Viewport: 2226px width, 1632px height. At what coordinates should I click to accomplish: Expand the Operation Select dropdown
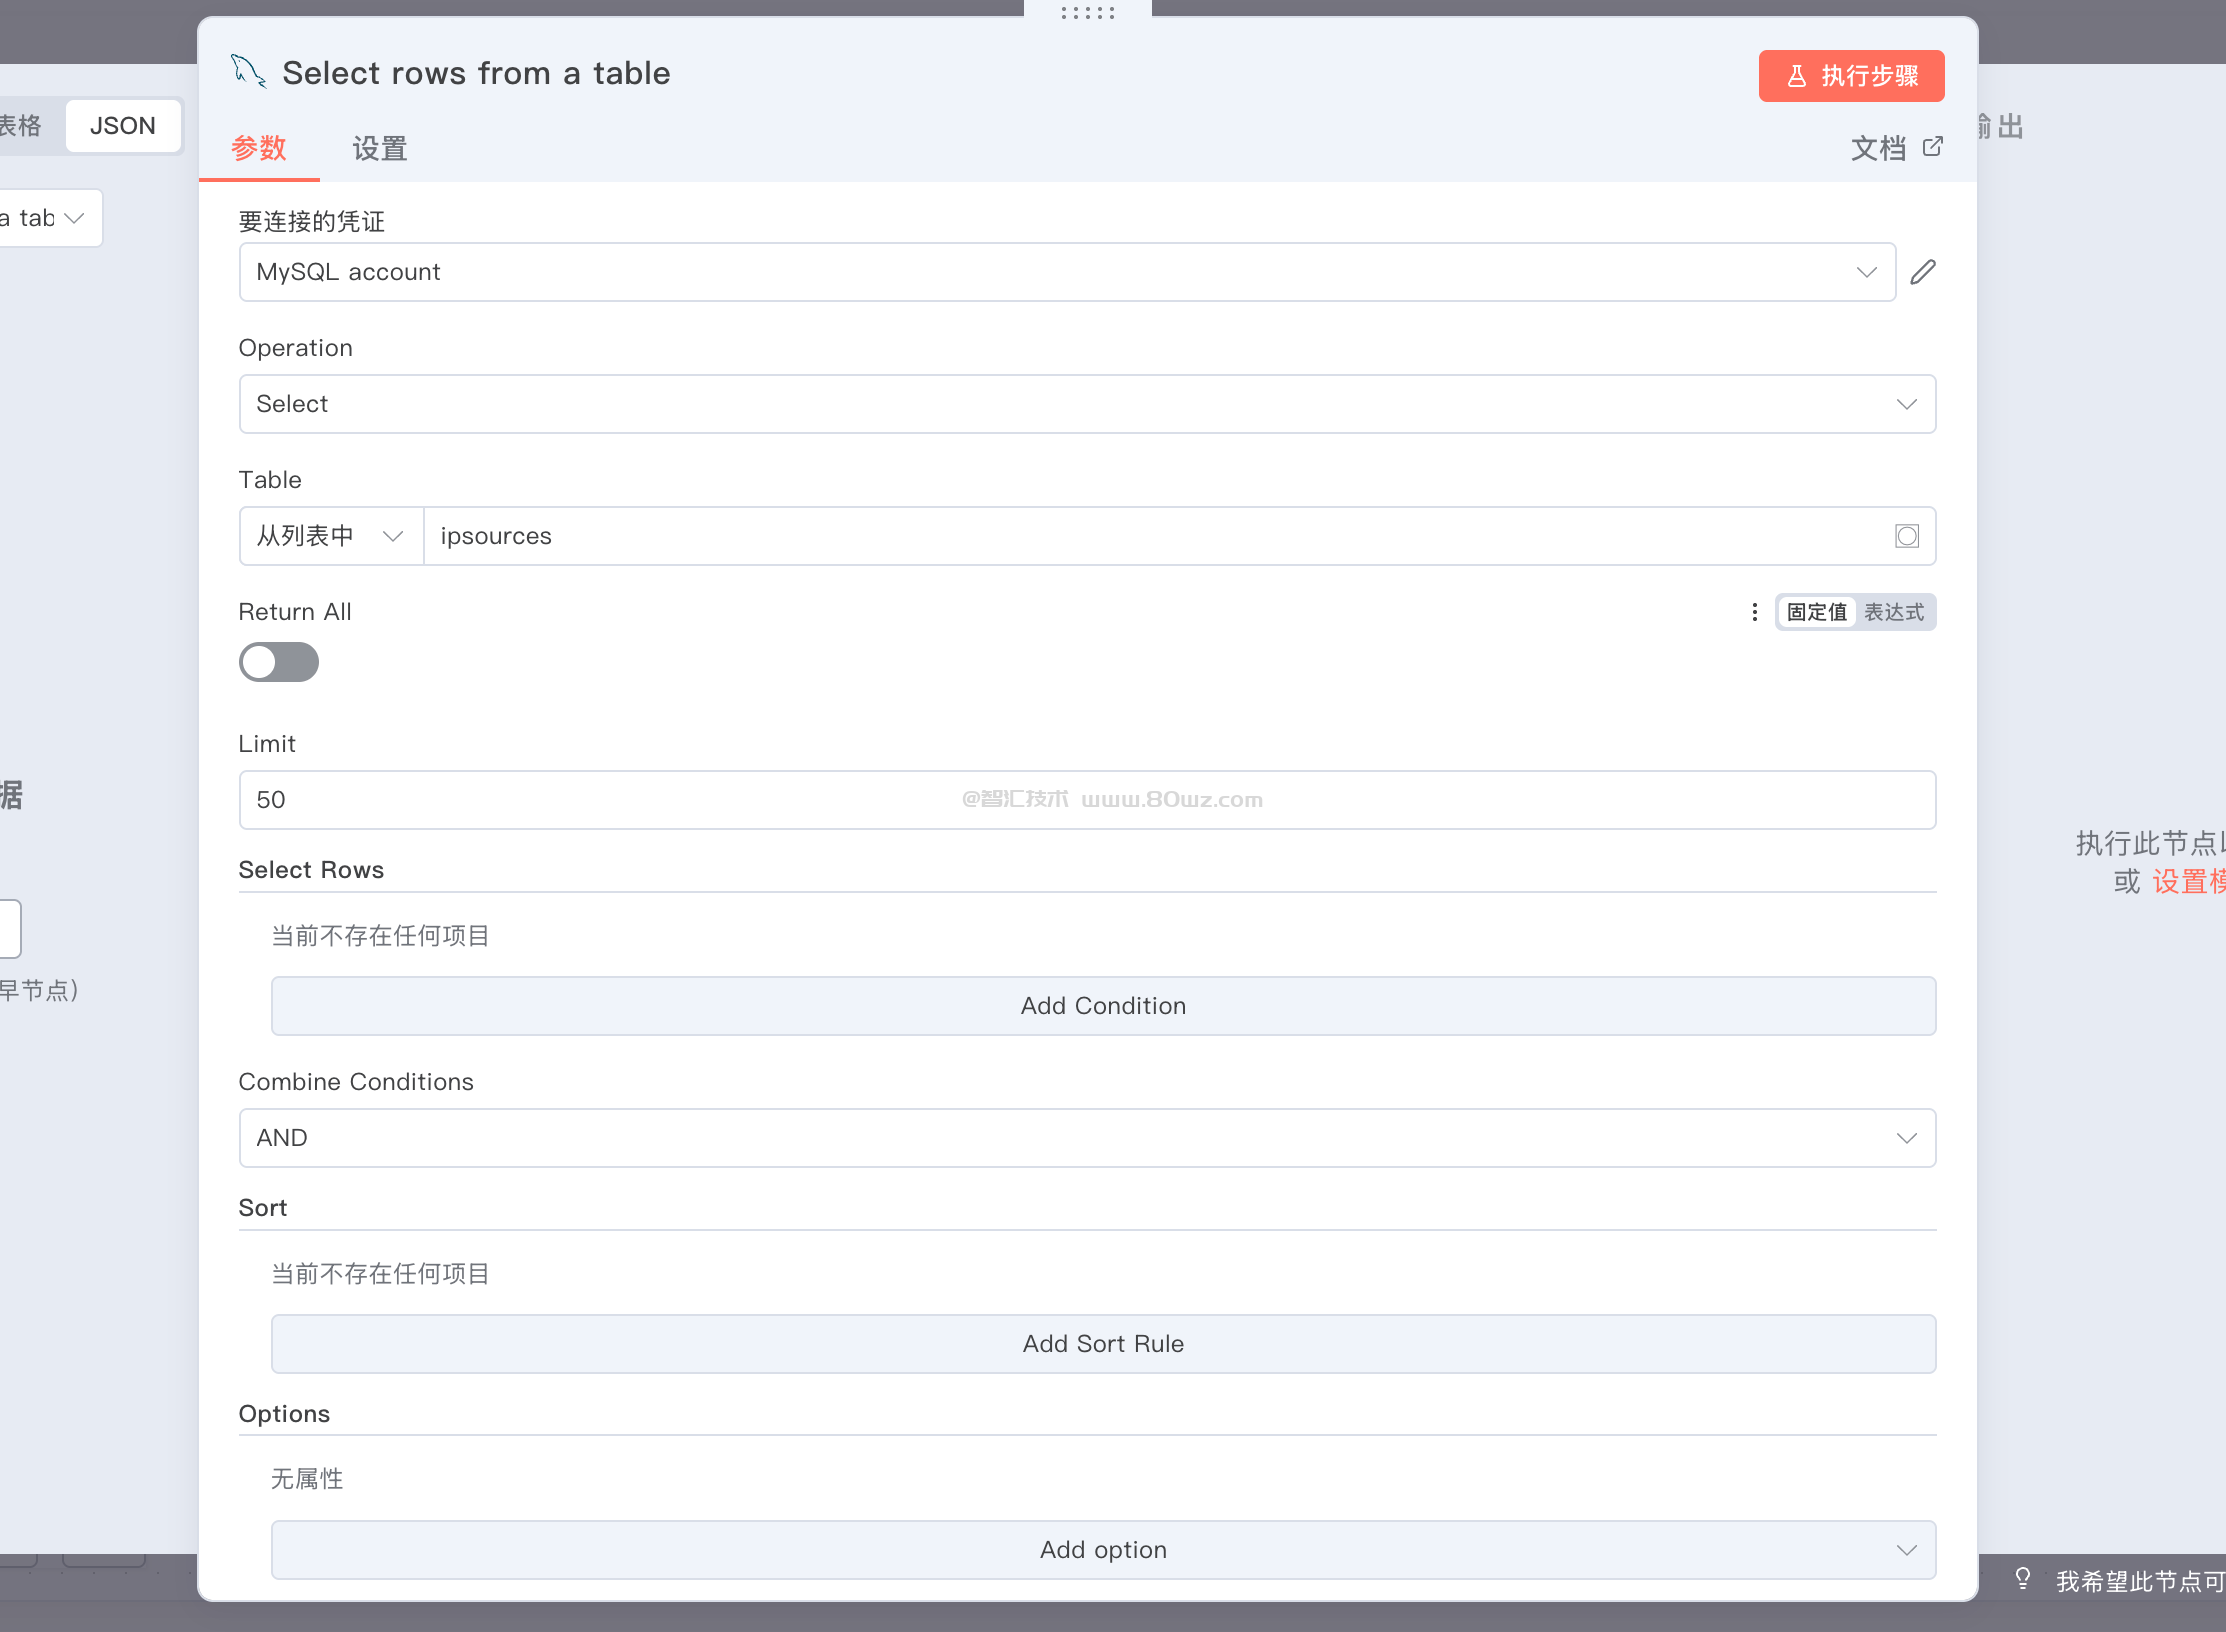tap(1087, 404)
